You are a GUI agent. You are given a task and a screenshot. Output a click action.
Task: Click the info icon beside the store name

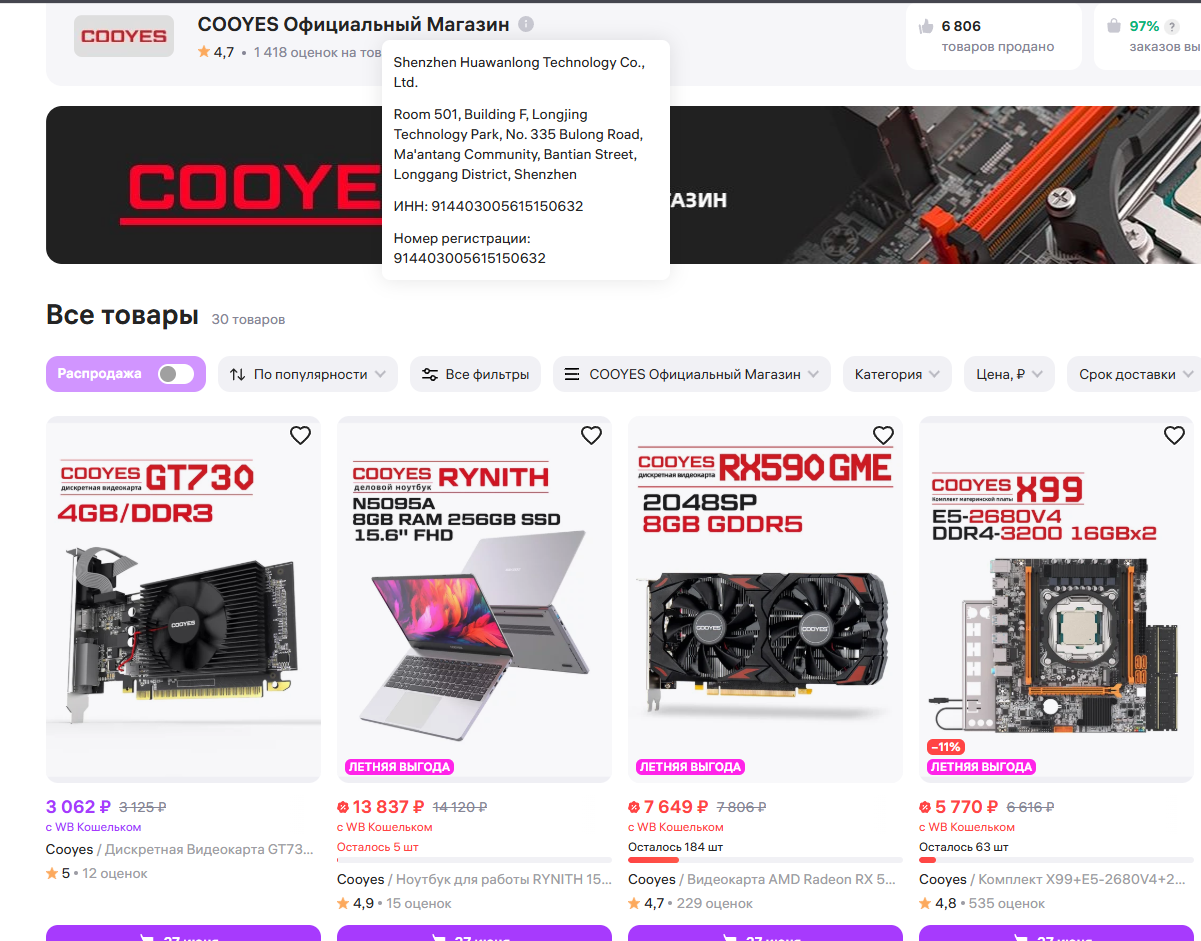[526, 24]
